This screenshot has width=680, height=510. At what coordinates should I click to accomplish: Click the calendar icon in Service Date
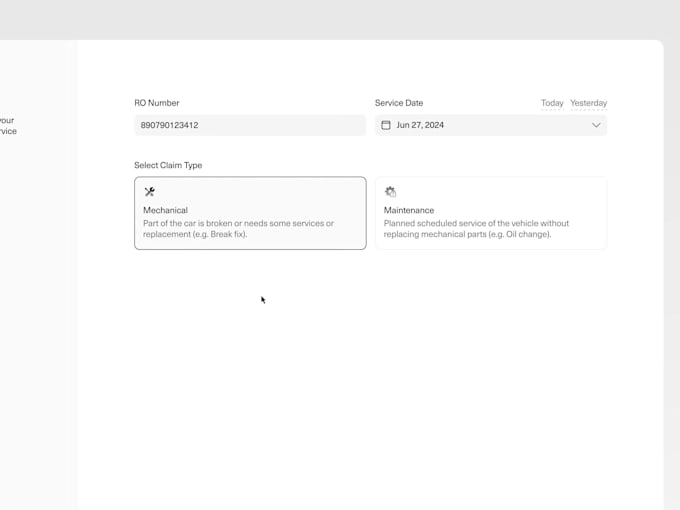(386, 125)
